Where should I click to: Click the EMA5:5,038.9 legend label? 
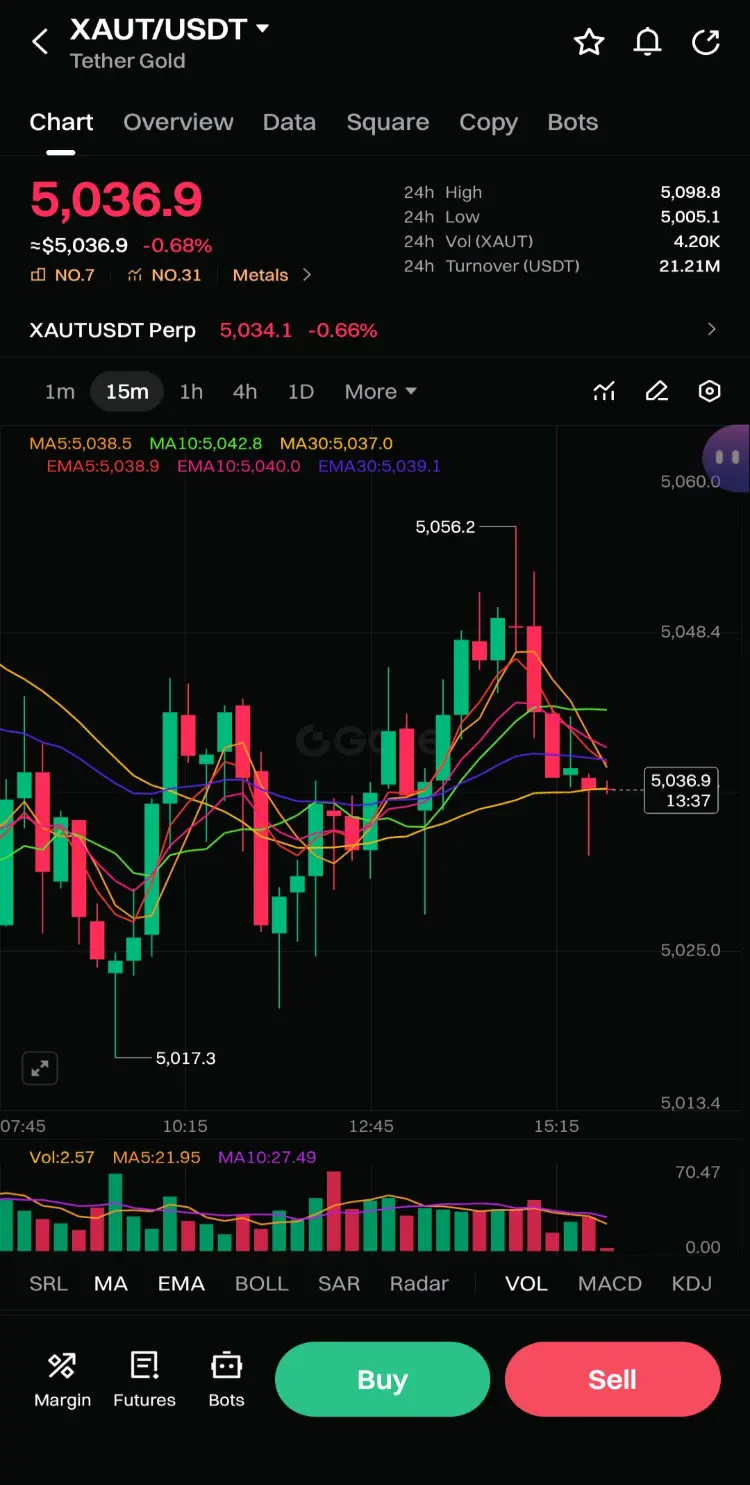[103, 466]
